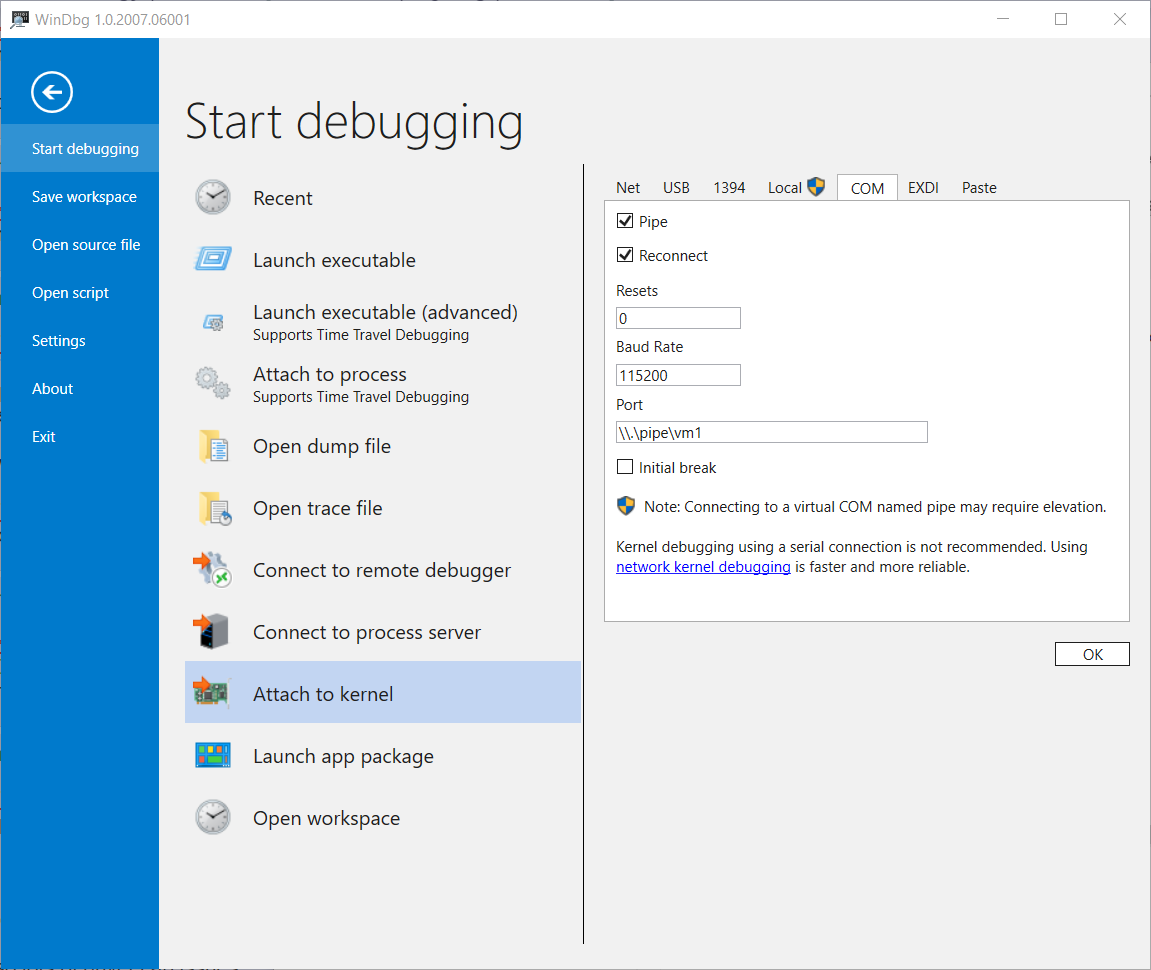1151x970 pixels.
Task: Click into the Baud Rate field
Action: pos(678,375)
